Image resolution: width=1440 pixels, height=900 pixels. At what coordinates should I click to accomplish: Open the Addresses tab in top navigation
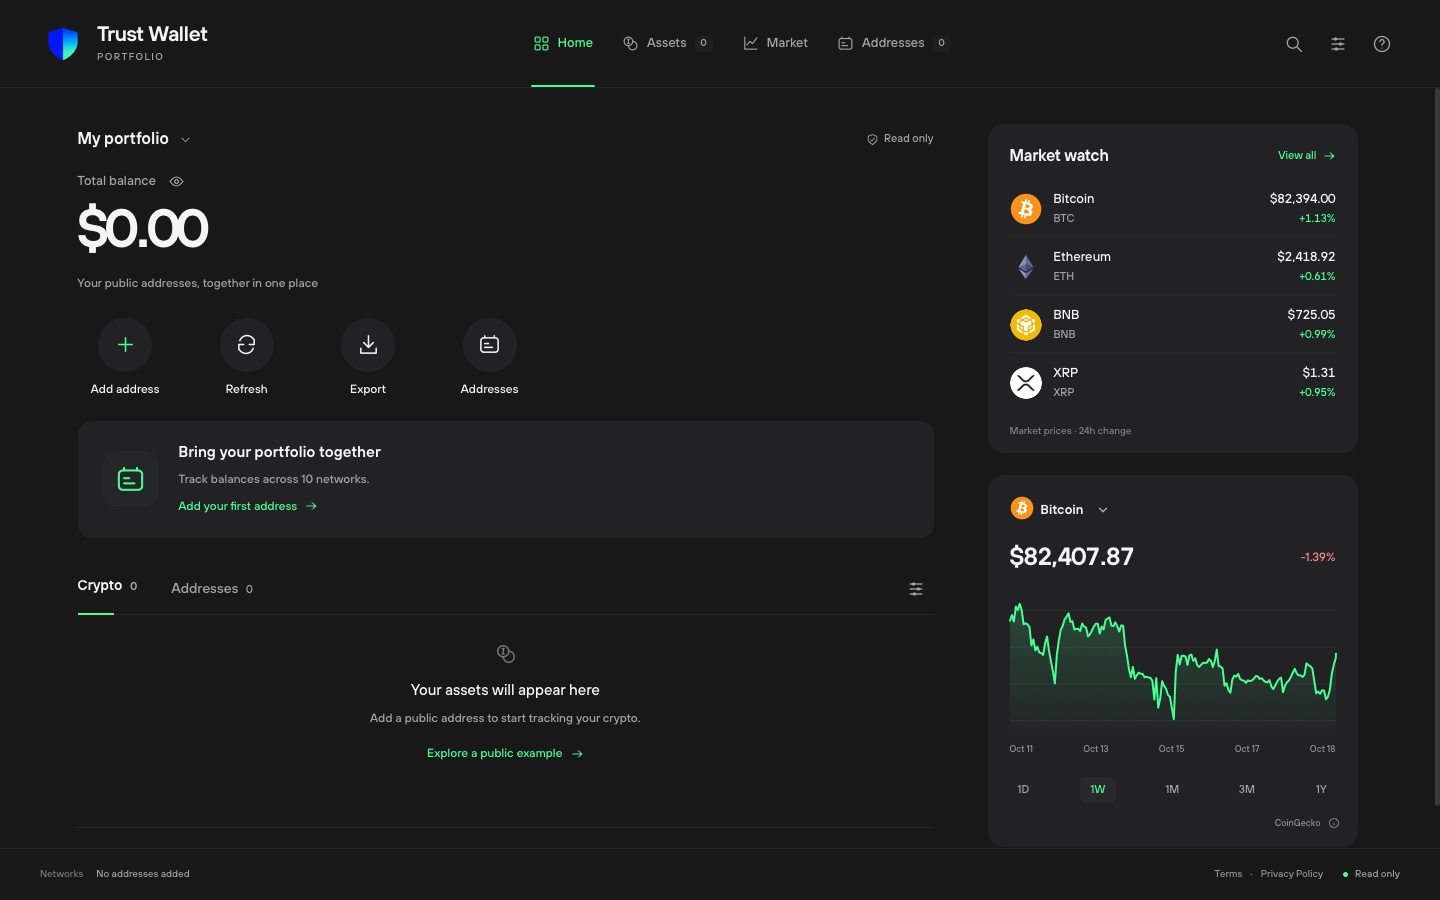[893, 43]
